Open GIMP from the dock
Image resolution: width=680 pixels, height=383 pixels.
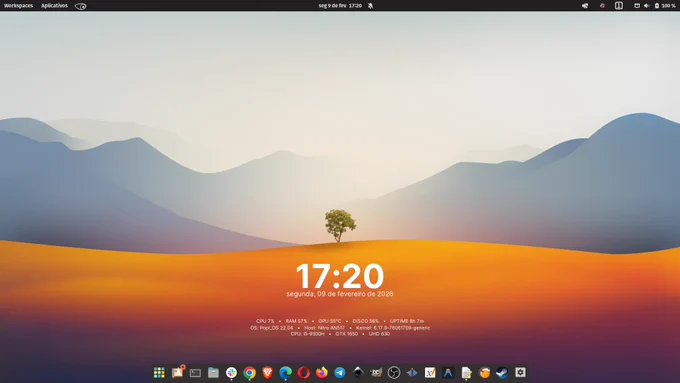coord(376,373)
